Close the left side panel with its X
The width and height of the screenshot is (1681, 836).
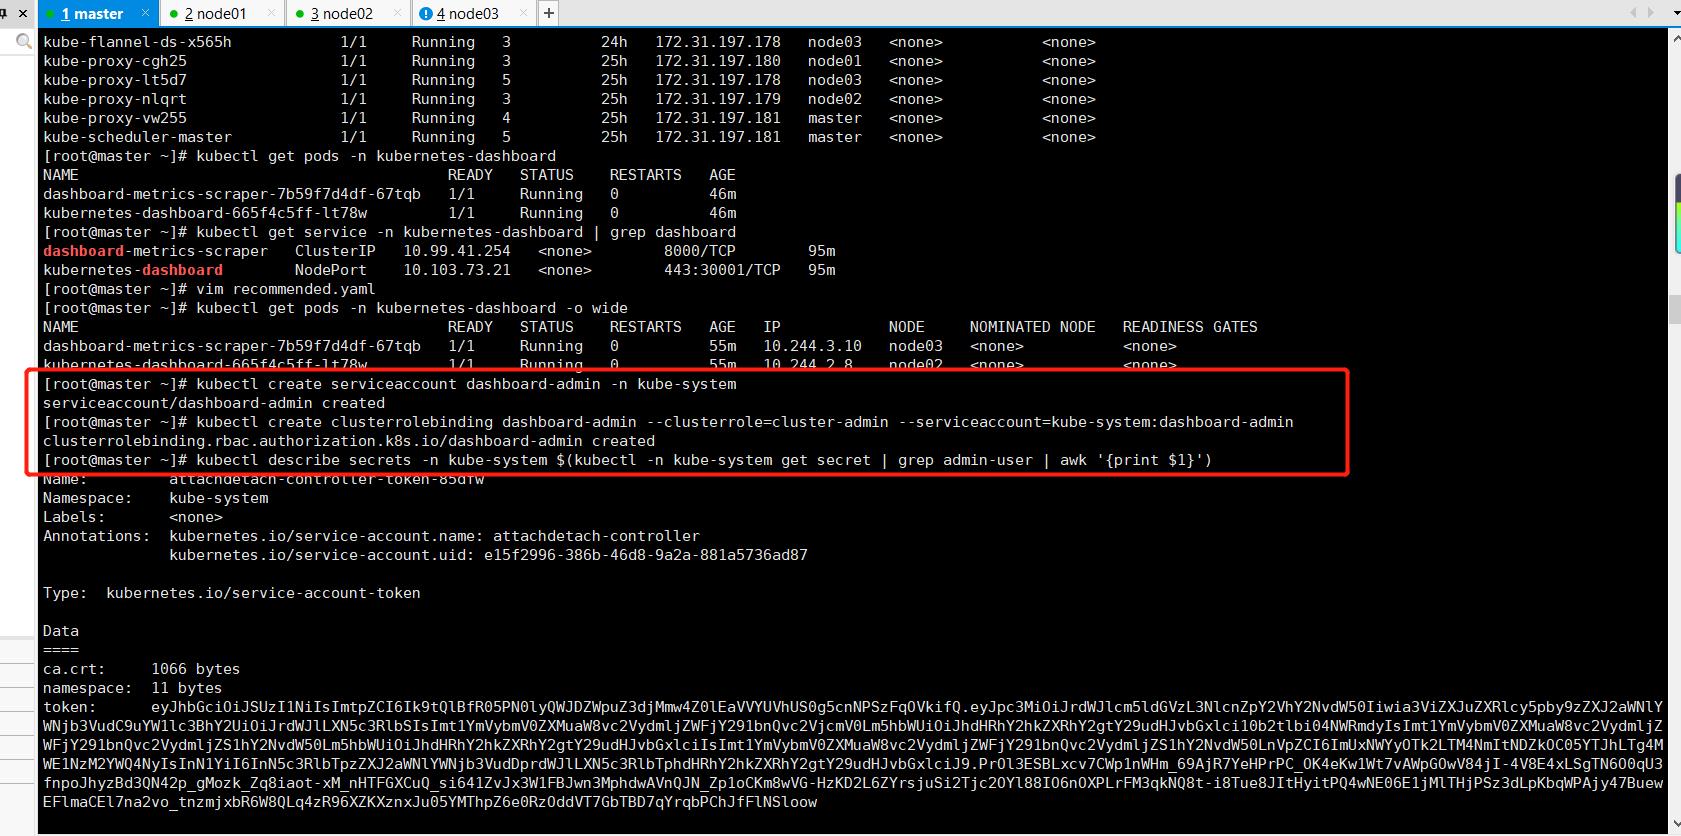click(x=23, y=13)
